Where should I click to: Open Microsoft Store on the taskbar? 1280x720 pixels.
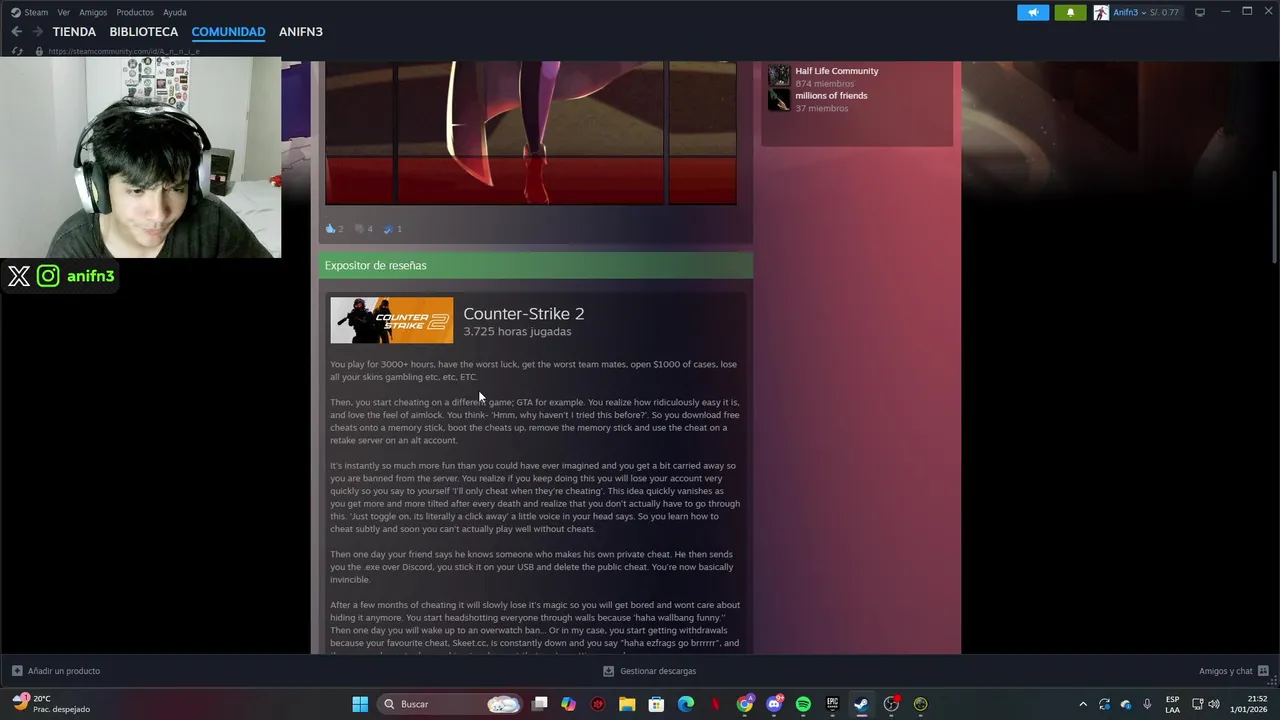656,704
